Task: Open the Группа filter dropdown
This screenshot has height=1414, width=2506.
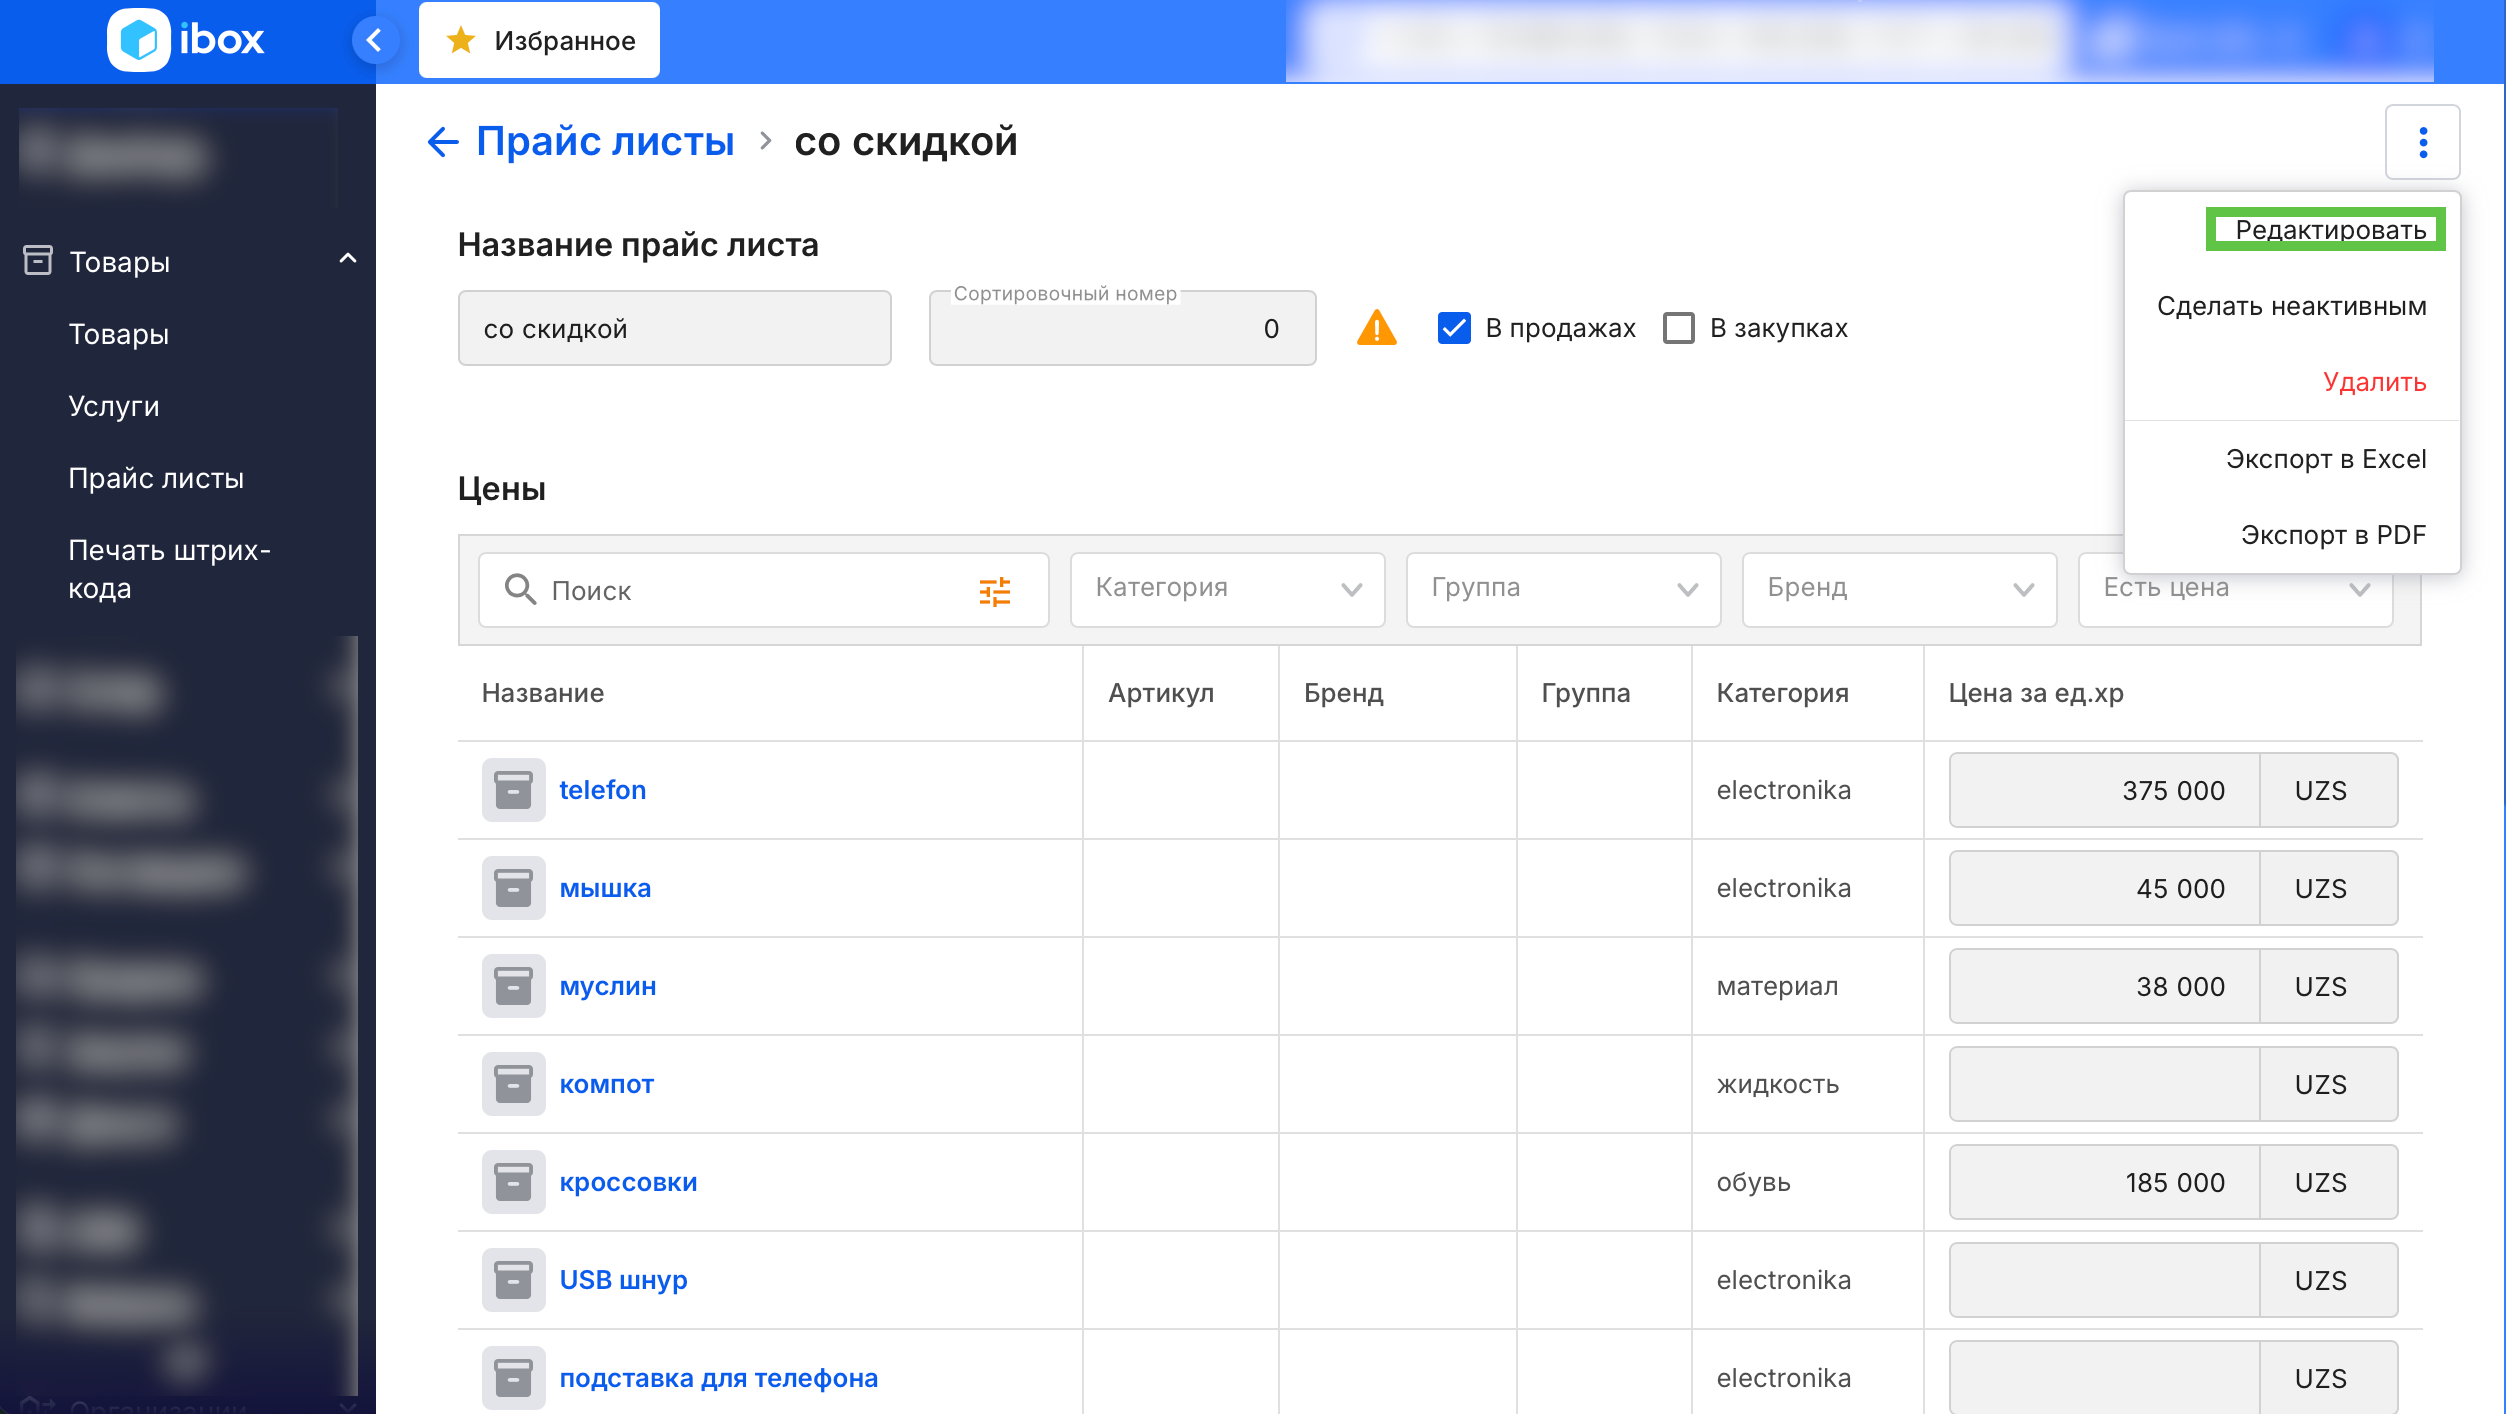Action: coord(1562,589)
